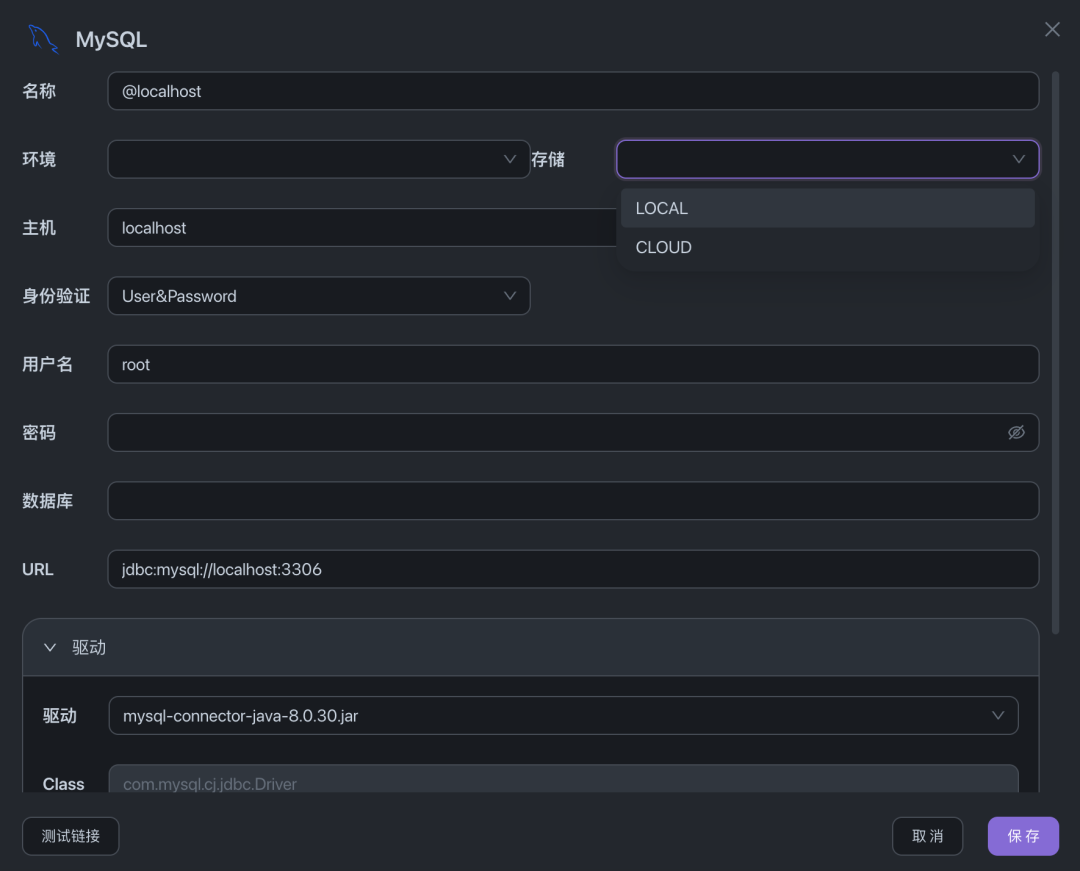Click the 数据库 database input field

coord(572,501)
